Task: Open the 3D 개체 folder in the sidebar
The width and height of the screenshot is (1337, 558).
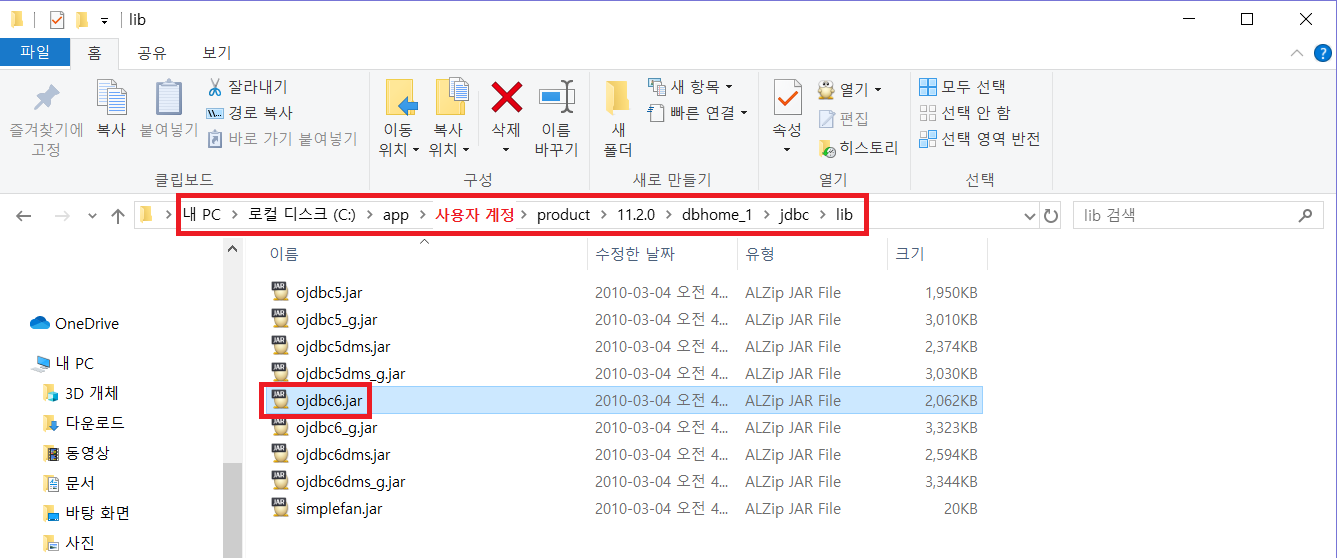Action: [80, 393]
